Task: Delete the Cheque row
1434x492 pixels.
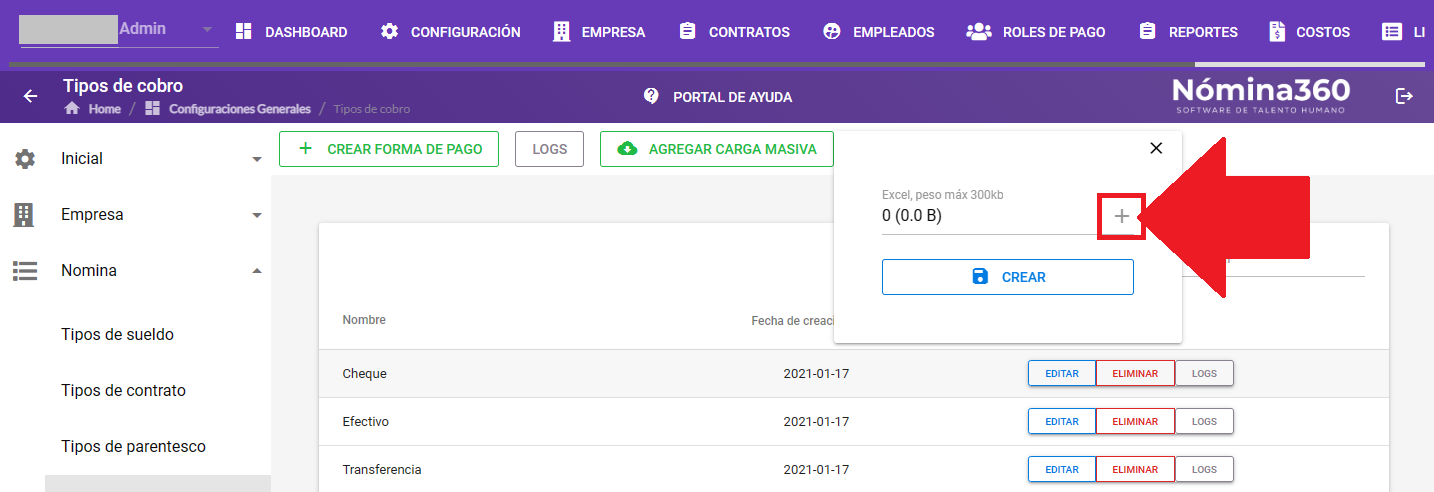Action: pos(1135,373)
